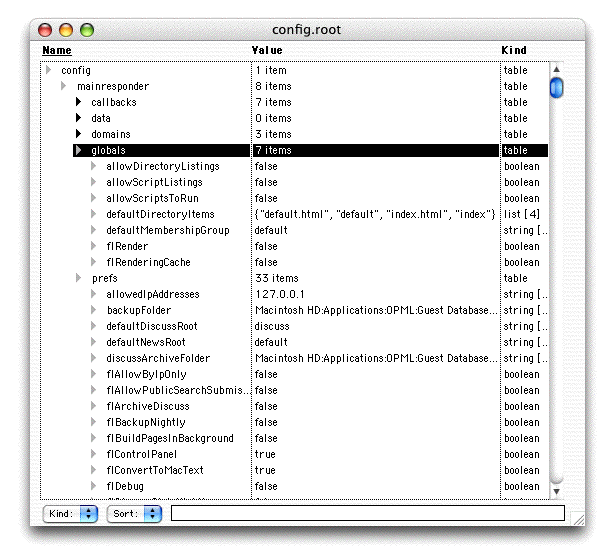This screenshot has height=559, width=610.
Task: Collapse the root config triangle
Action: pos(48,70)
